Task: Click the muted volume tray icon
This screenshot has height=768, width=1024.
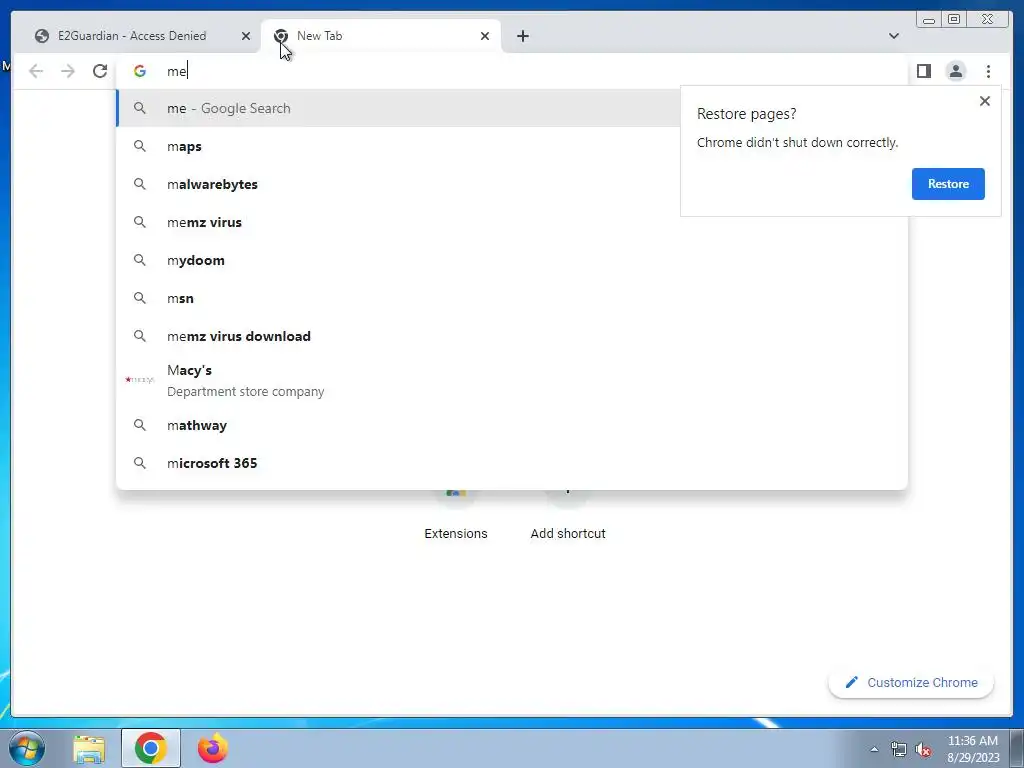Action: [x=923, y=750]
